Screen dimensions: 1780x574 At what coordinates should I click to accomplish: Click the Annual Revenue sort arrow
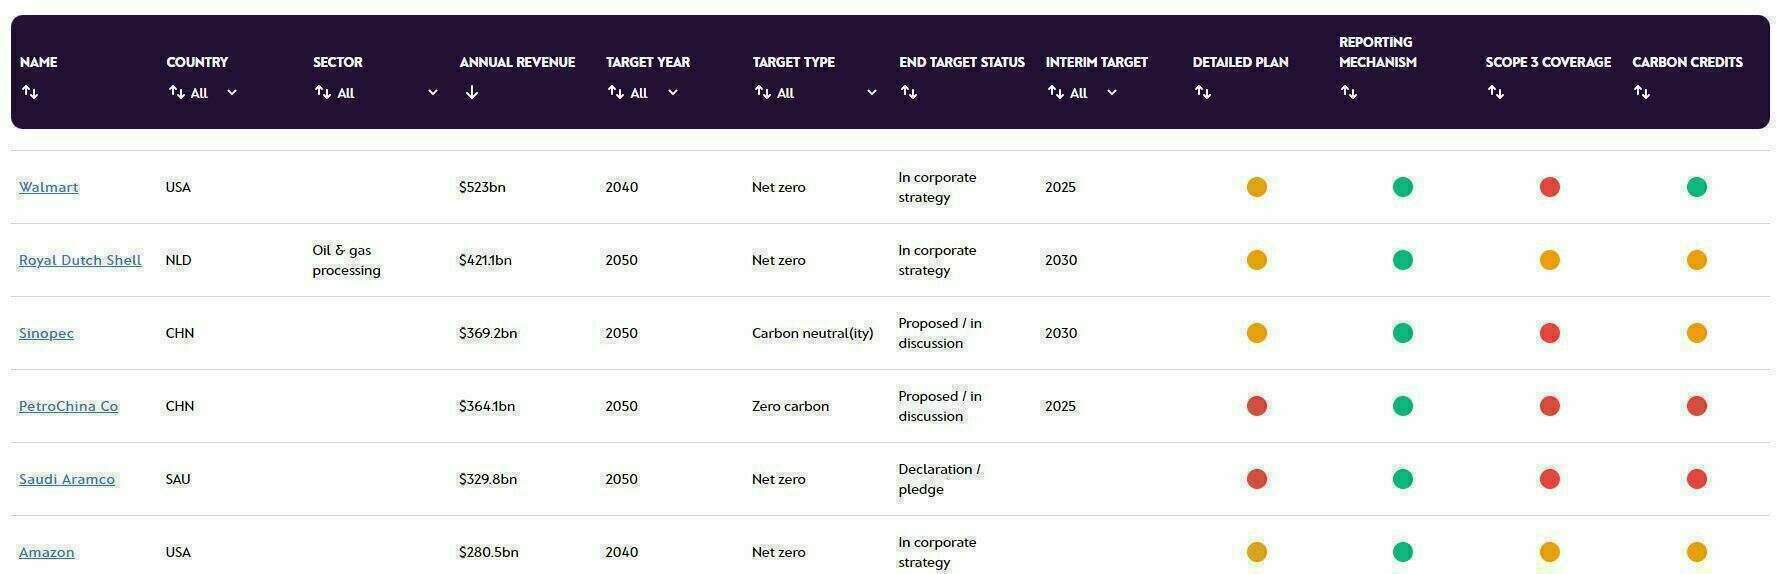[x=472, y=92]
